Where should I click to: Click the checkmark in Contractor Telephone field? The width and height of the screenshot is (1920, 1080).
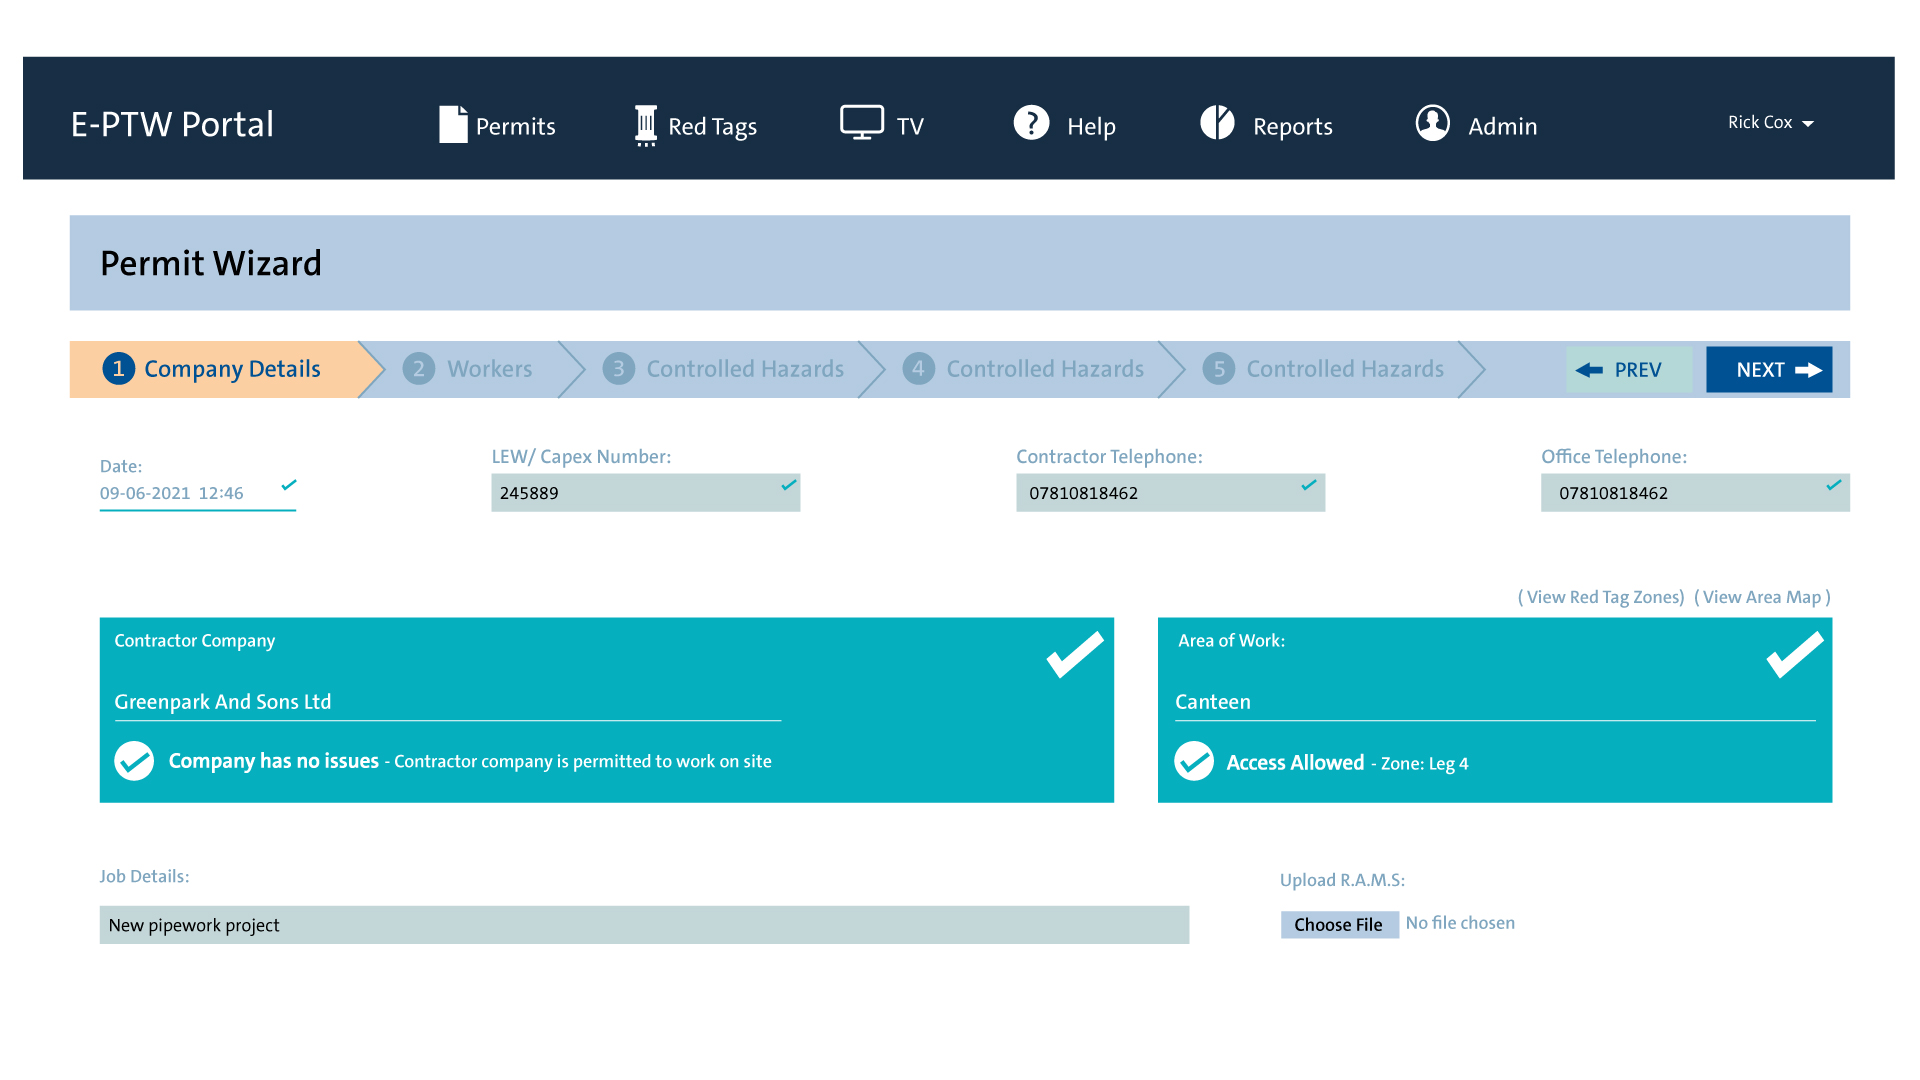pos(1309,485)
